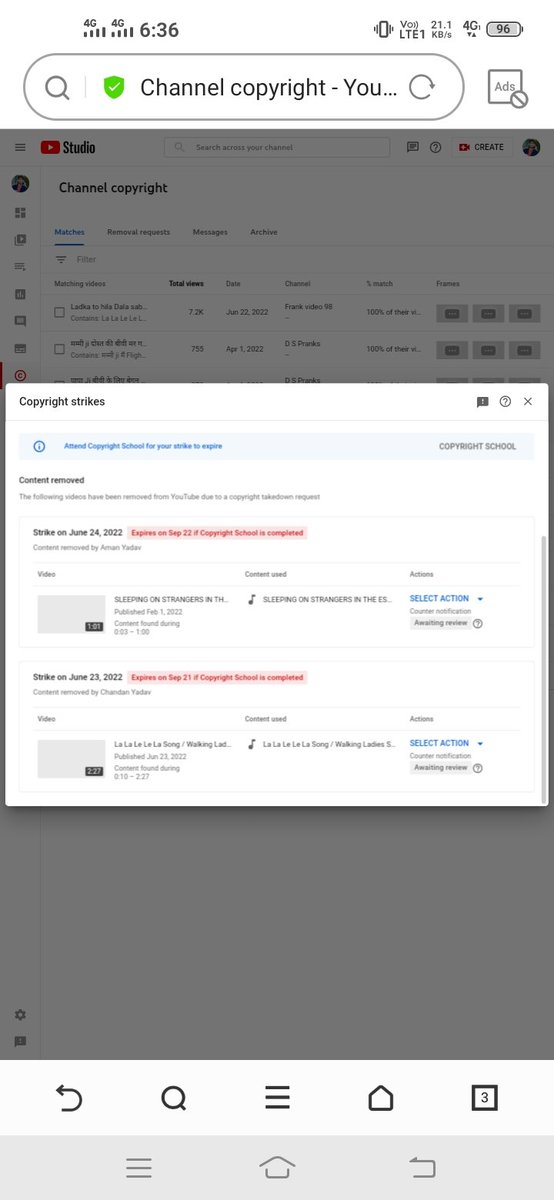Screen dimensions: 554x1200
Task: Tap search icon in browser bottom bar
Action: point(173,1098)
